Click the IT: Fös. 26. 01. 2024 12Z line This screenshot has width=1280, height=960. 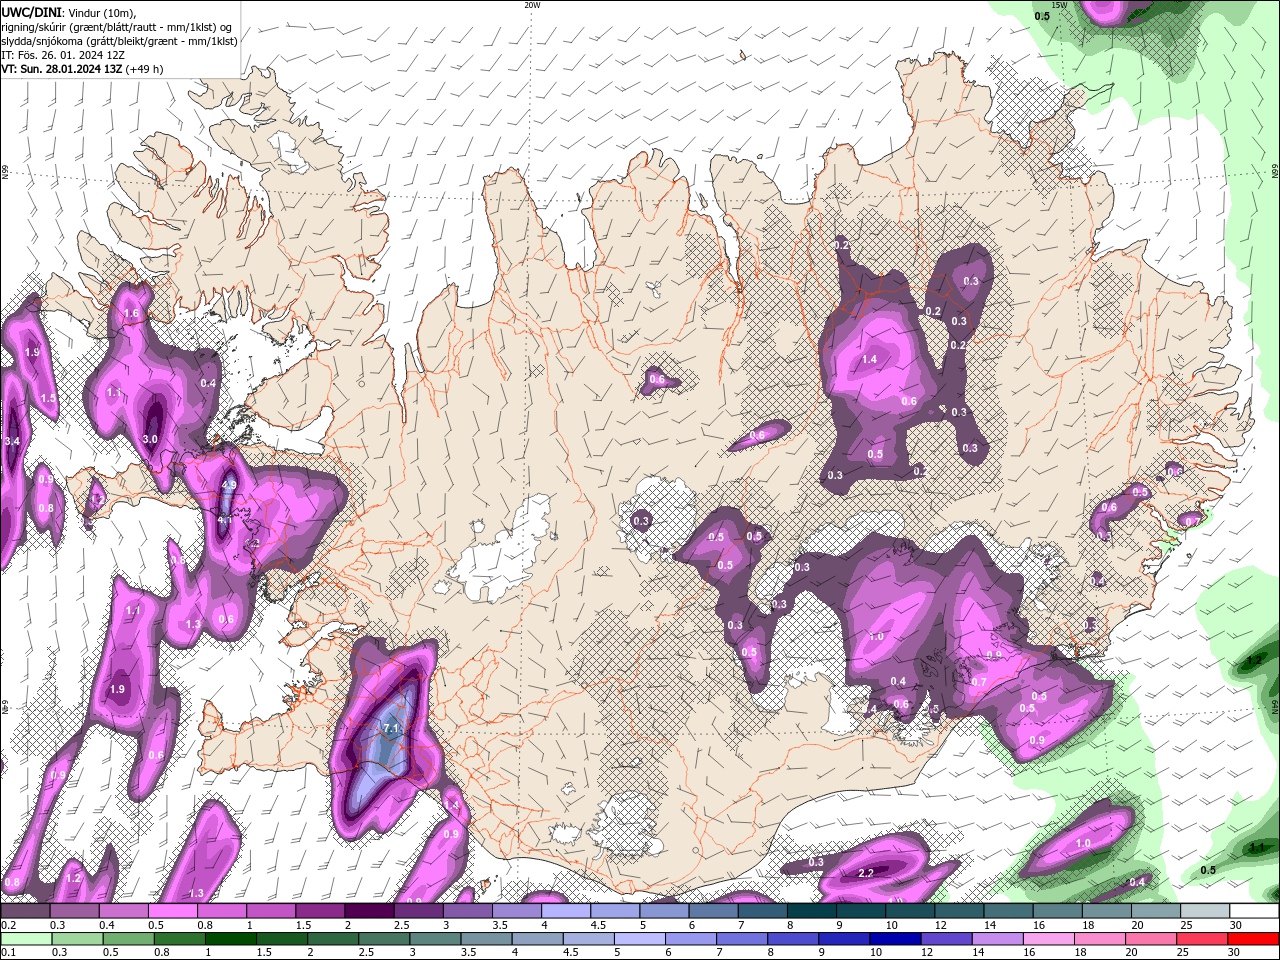click(x=63, y=55)
